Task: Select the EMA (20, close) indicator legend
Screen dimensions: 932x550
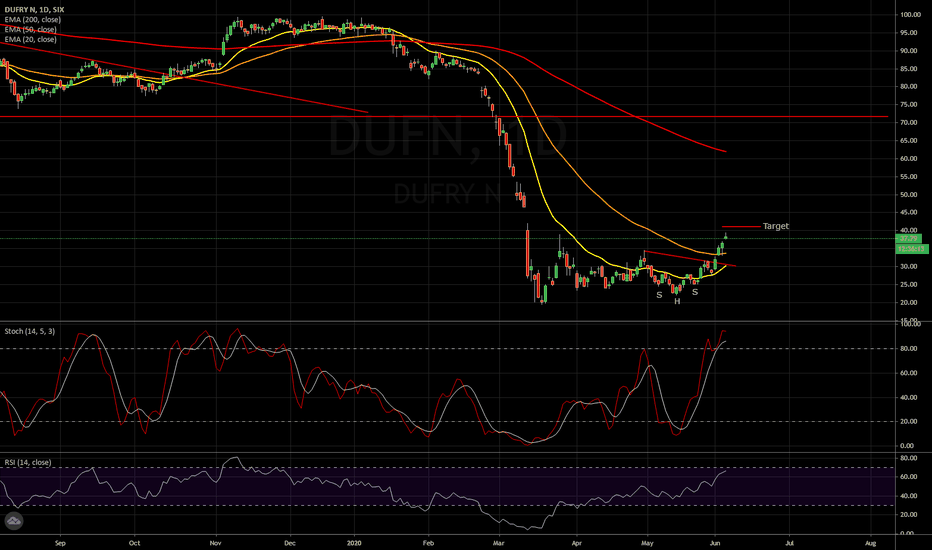Action: tap(30, 39)
